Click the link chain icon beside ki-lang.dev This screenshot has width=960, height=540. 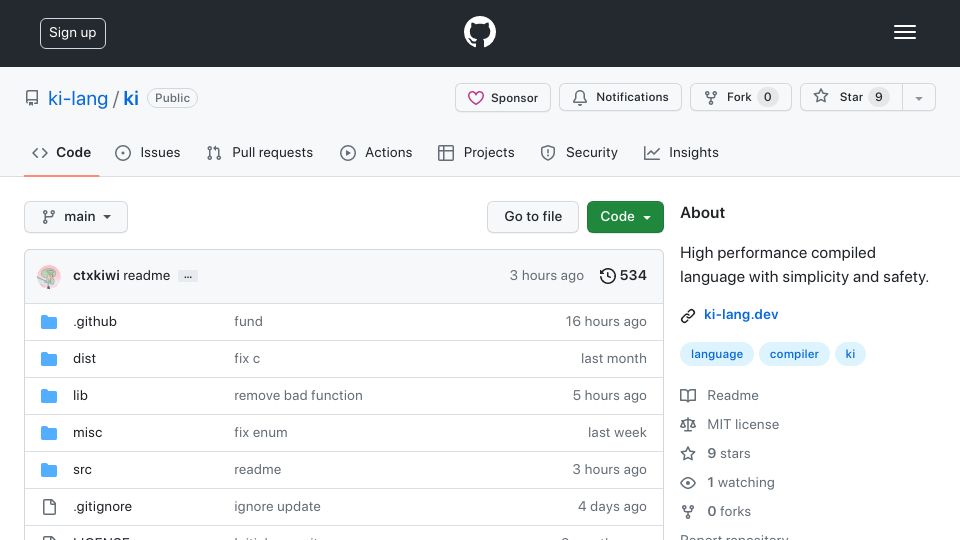[688, 315]
